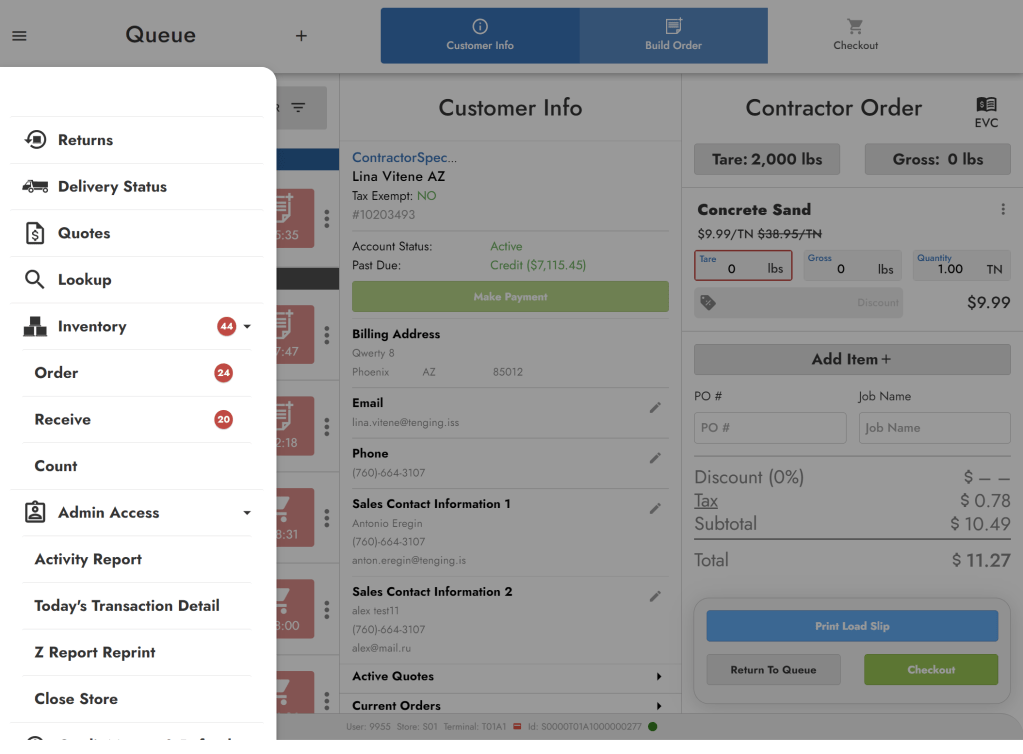
Task: Edit Sales Contact Information 1 pencil icon
Action: click(x=655, y=508)
